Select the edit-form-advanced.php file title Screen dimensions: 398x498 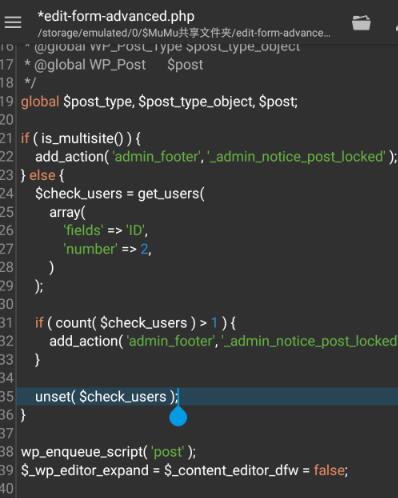pos(116,16)
